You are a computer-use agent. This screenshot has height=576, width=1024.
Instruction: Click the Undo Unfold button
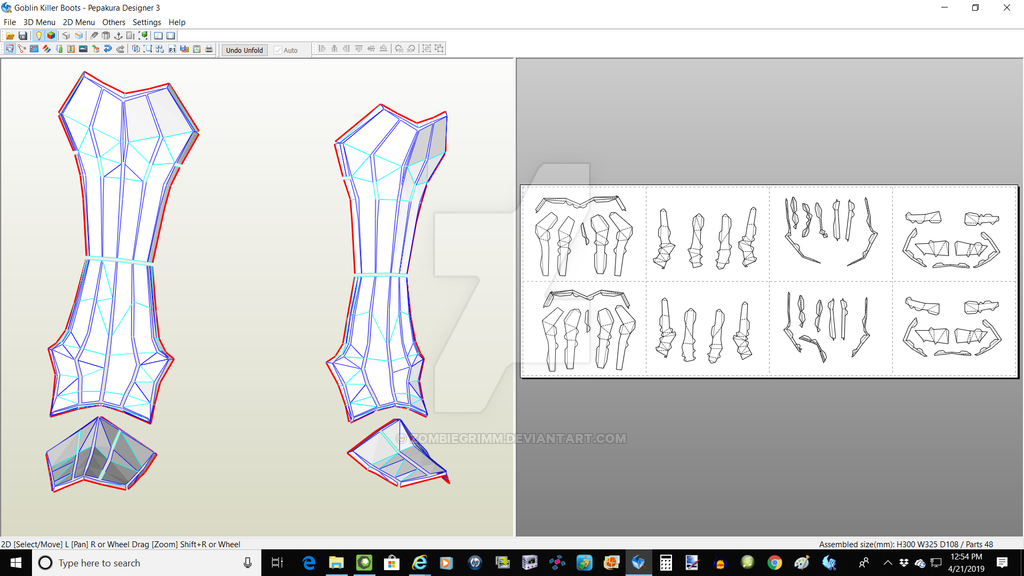tap(244, 50)
